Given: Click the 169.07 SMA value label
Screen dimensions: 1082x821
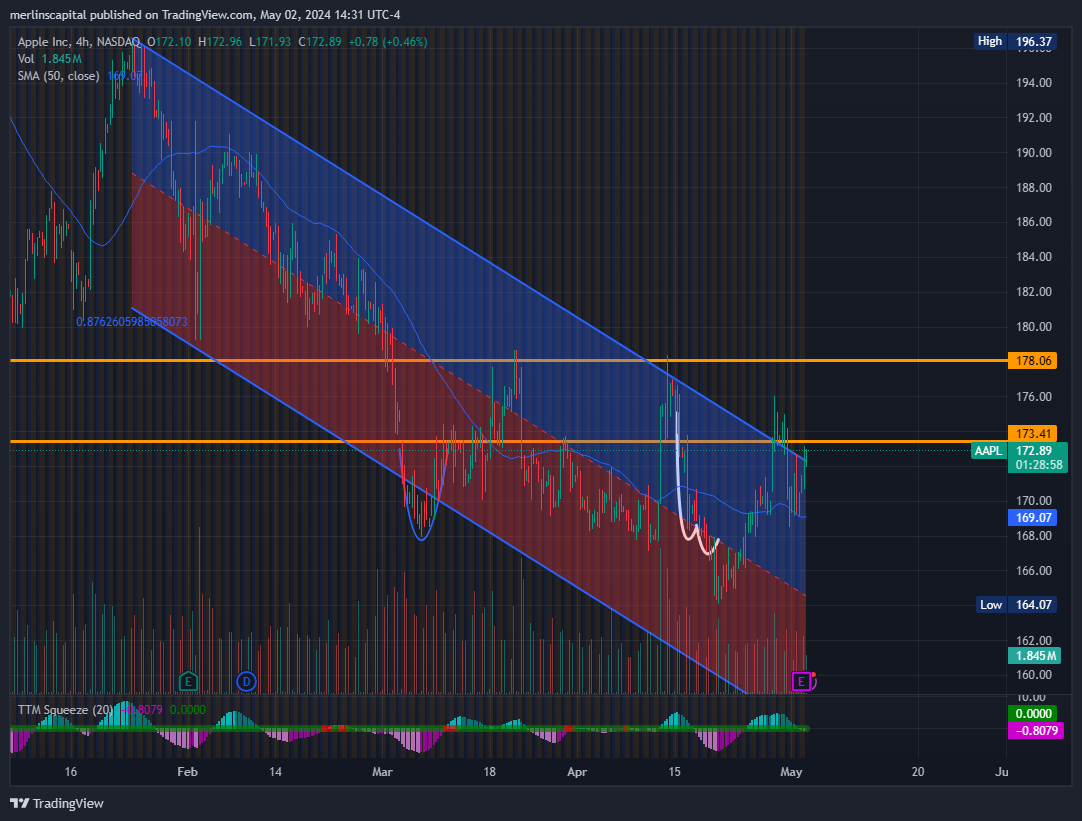Looking at the screenshot, I should [x=1033, y=517].
